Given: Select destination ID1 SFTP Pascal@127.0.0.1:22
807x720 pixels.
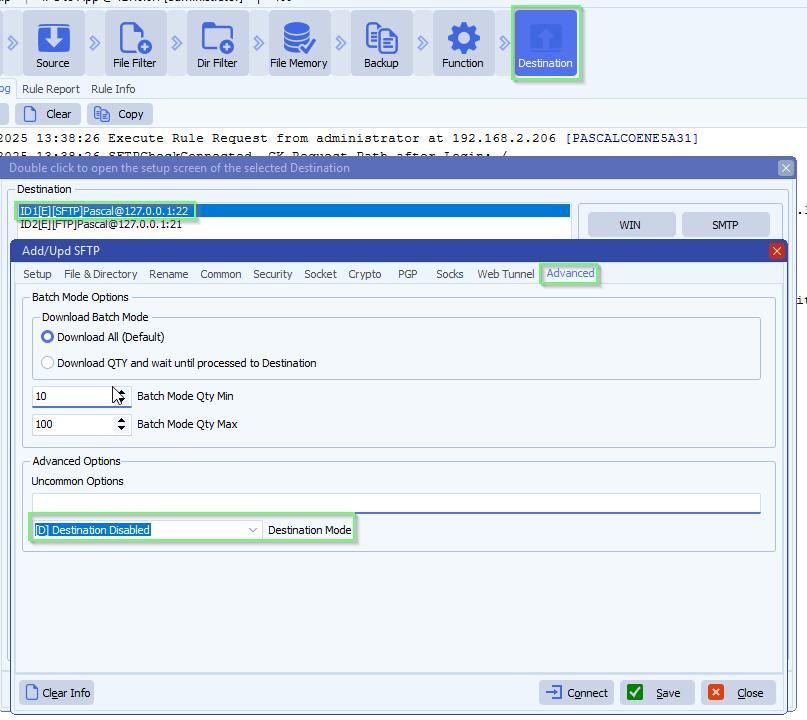Looking at the screenshot, I should pyautogui.click(x=294, y=210).
